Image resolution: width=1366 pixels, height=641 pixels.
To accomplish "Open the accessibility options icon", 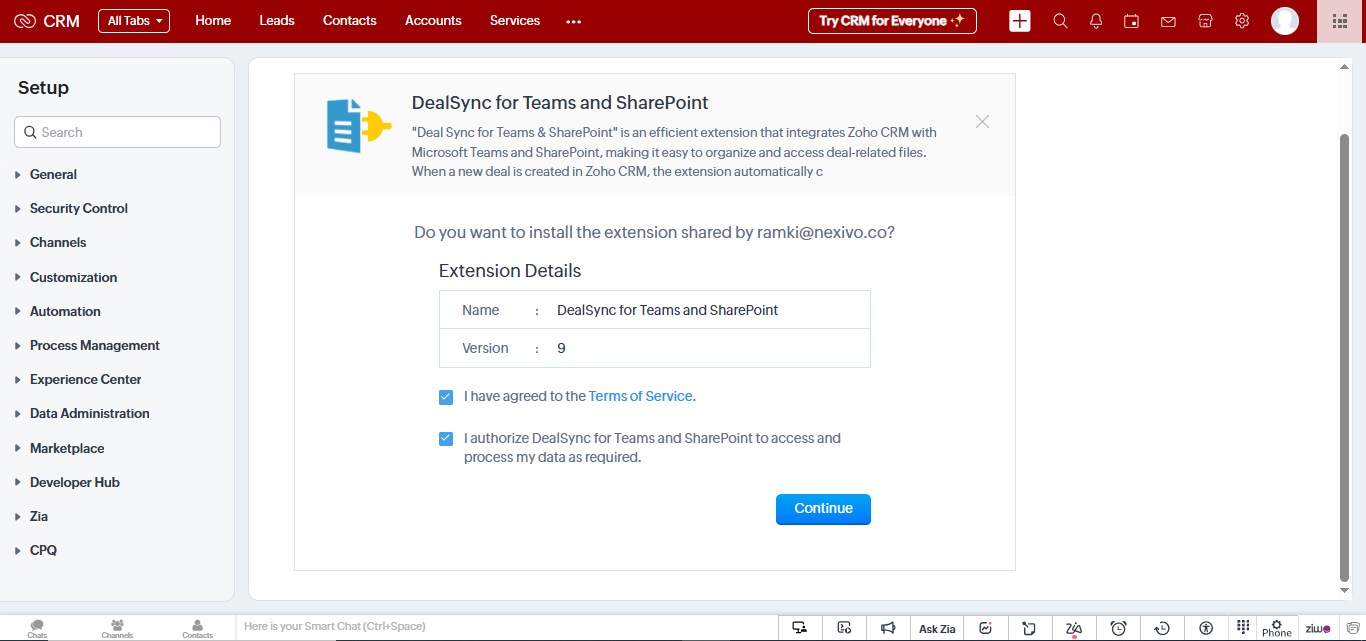I will coord(1206,628).
